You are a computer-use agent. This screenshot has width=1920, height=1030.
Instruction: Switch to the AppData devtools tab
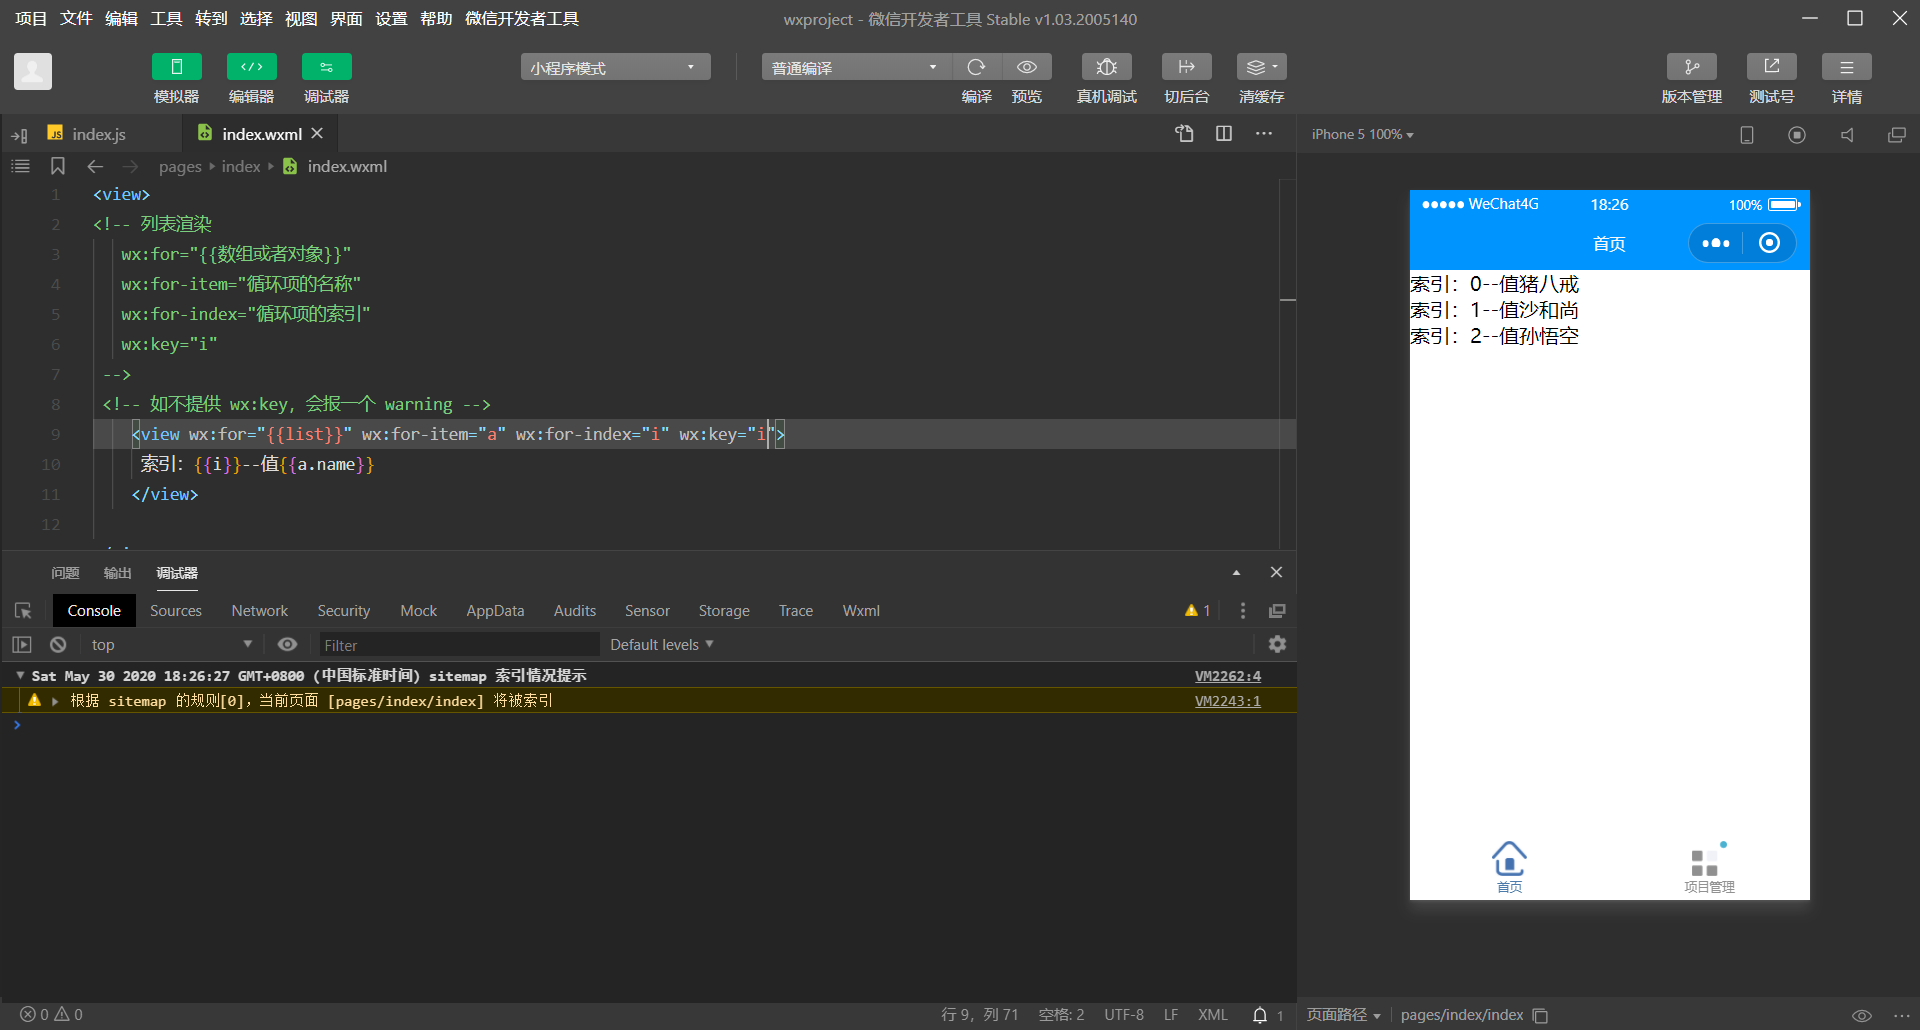point(495,611)
